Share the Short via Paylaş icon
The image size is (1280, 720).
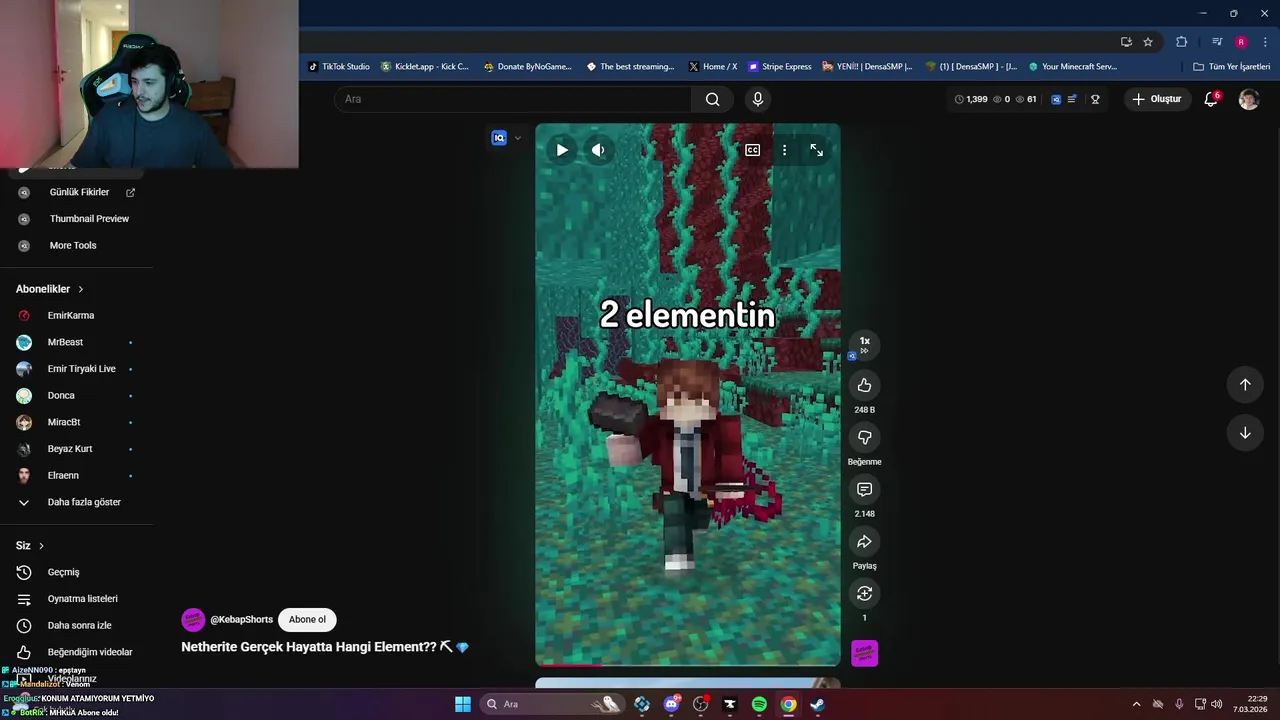tap(864, 541)
